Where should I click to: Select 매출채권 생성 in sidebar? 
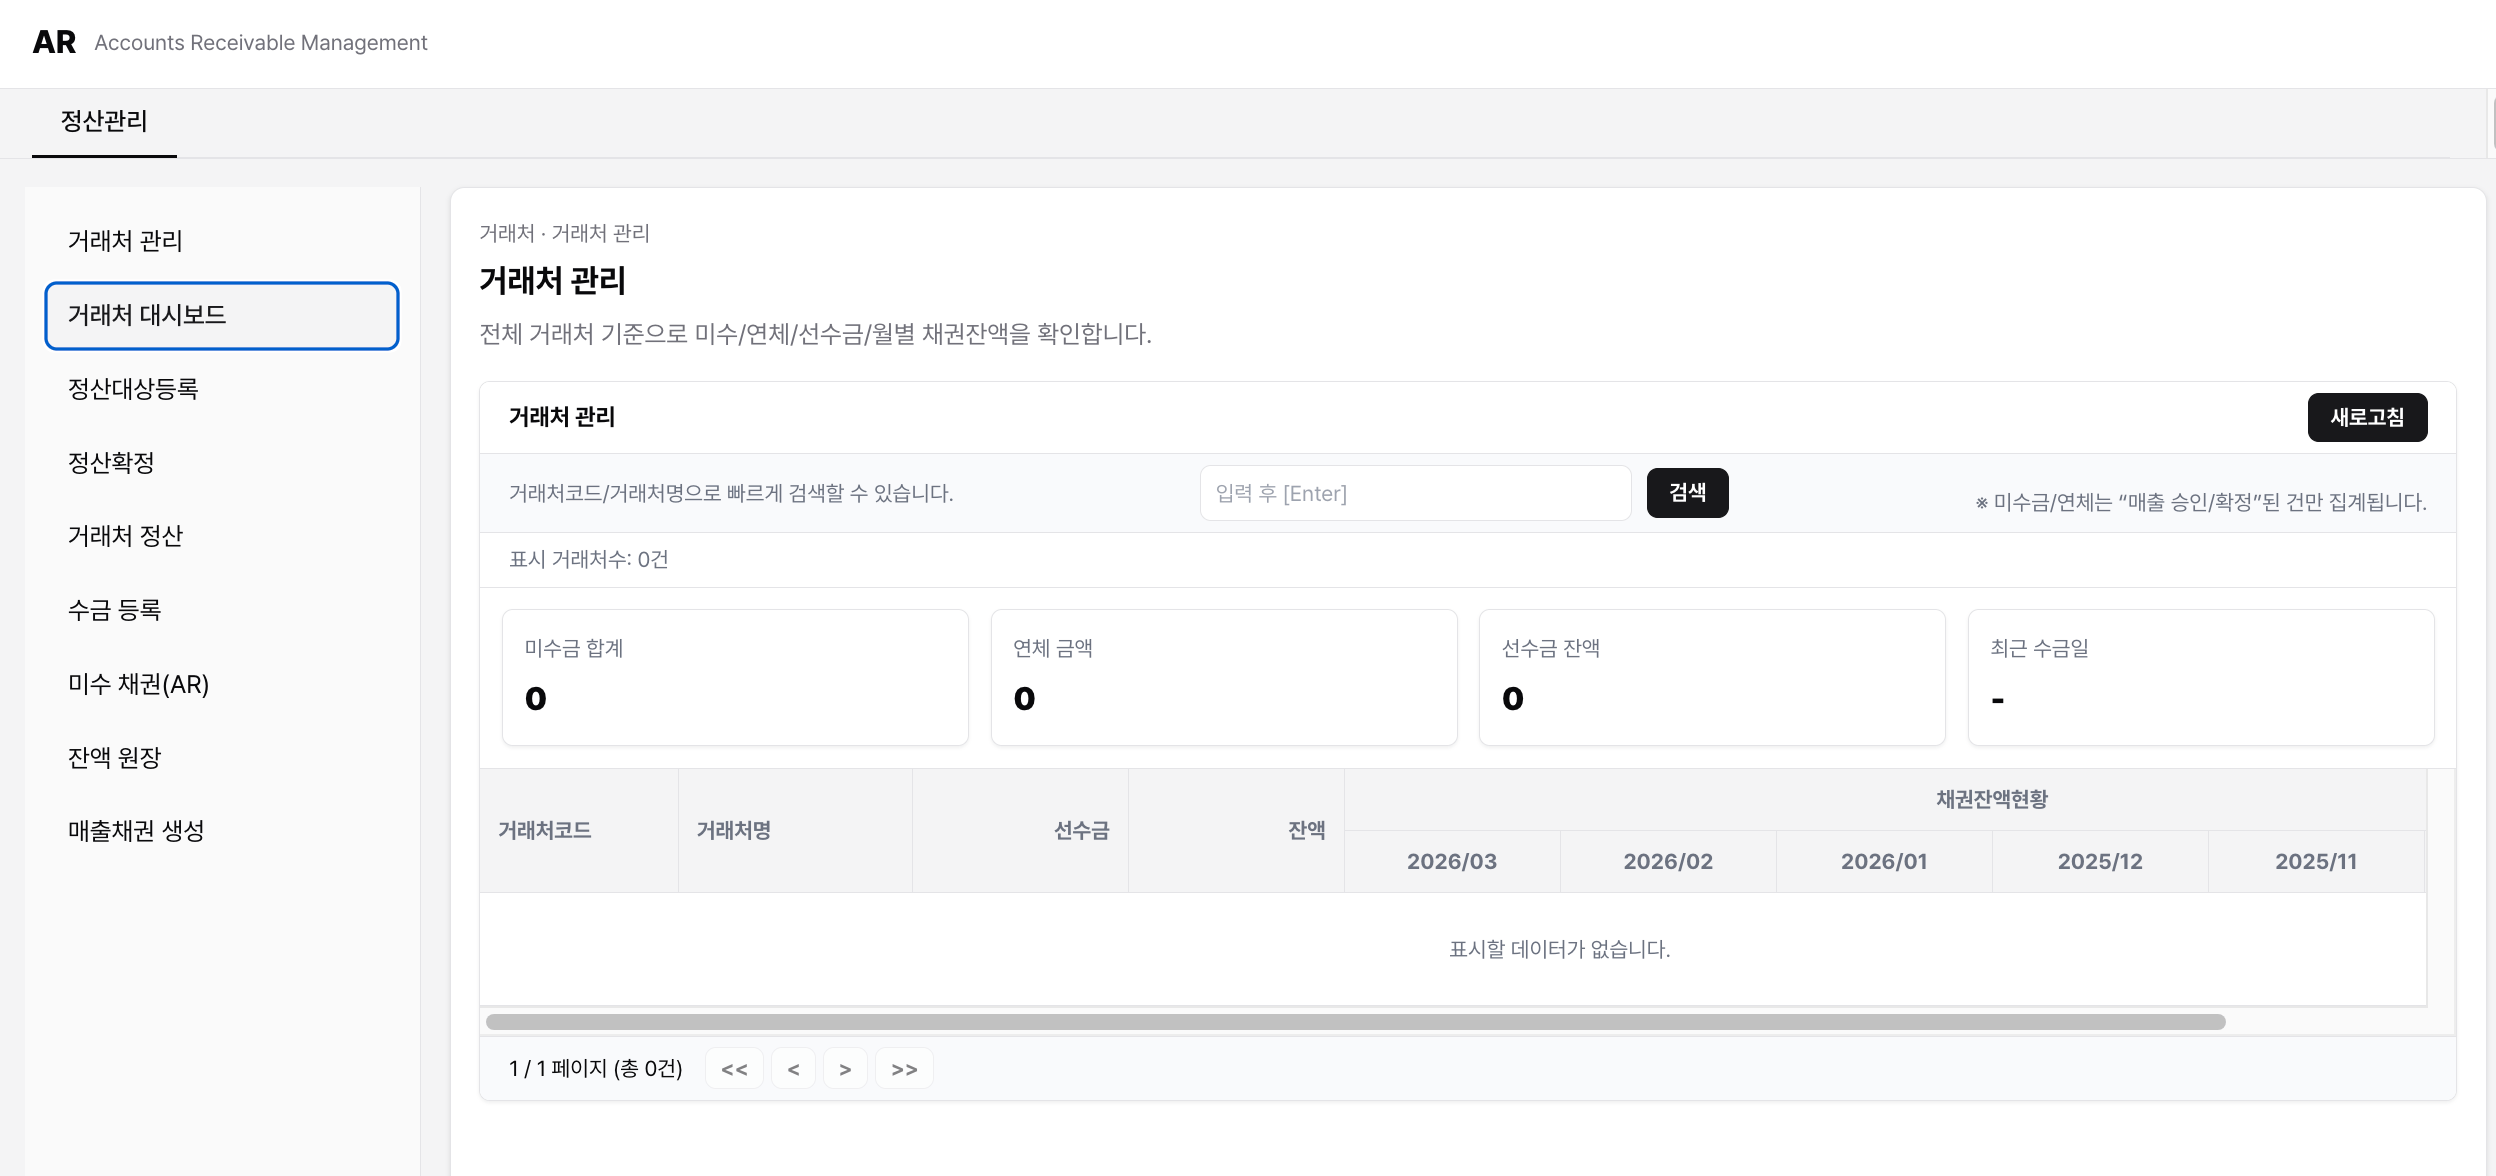pos(136,831)
